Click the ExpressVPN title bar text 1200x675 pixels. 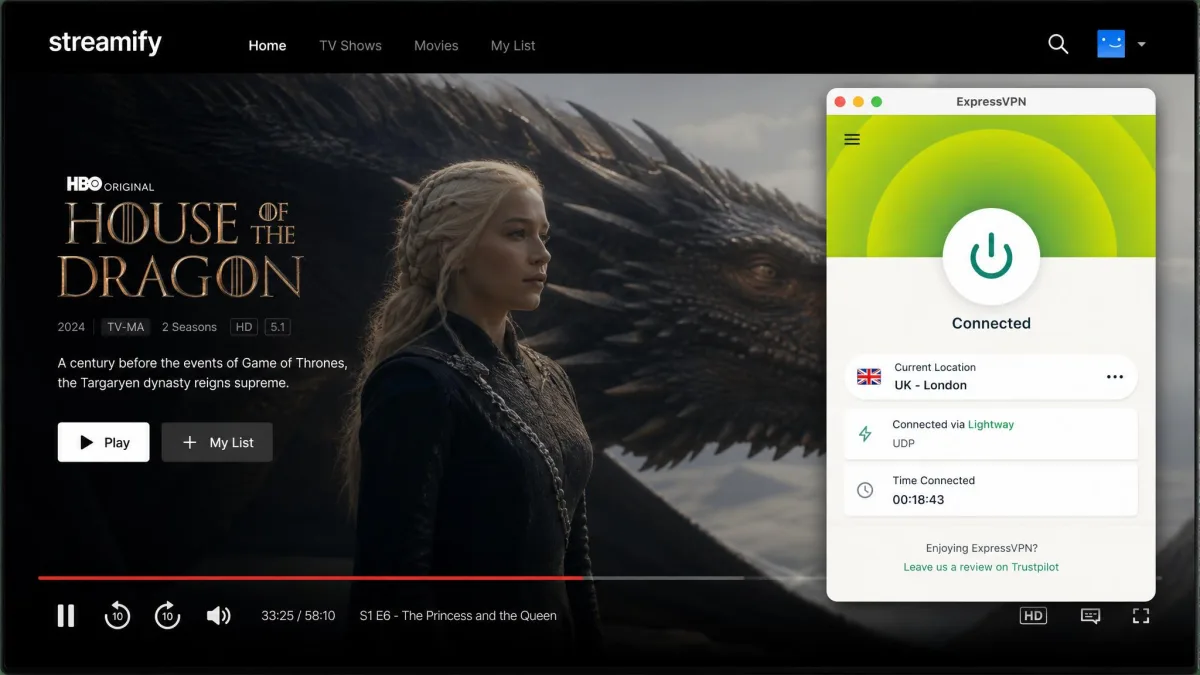pos(991,102)
